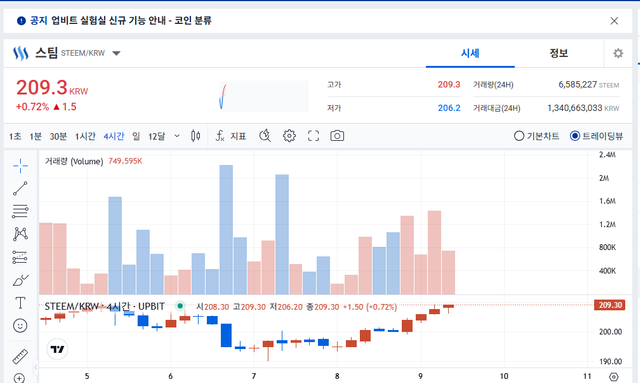Select the ruler measure tool
The width and height of the screenshot is (640, 383).
(20, 356)
